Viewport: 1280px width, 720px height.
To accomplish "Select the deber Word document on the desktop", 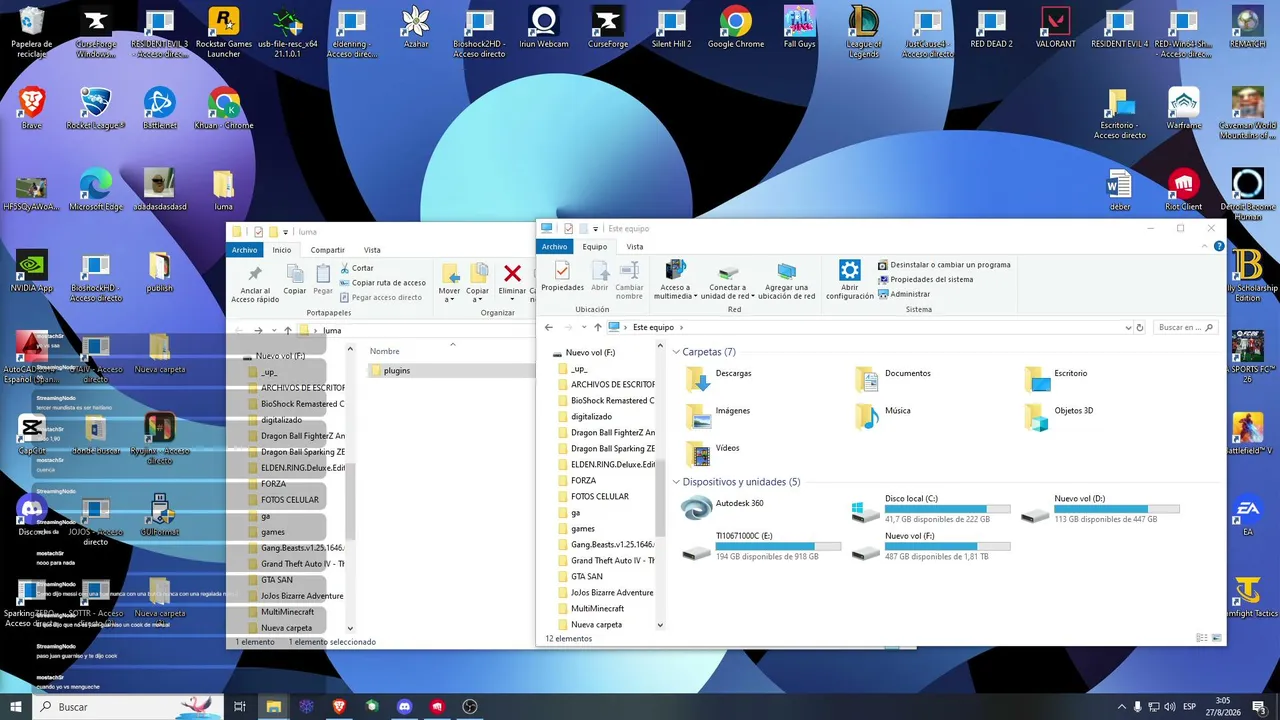I will coord(1120,190).
